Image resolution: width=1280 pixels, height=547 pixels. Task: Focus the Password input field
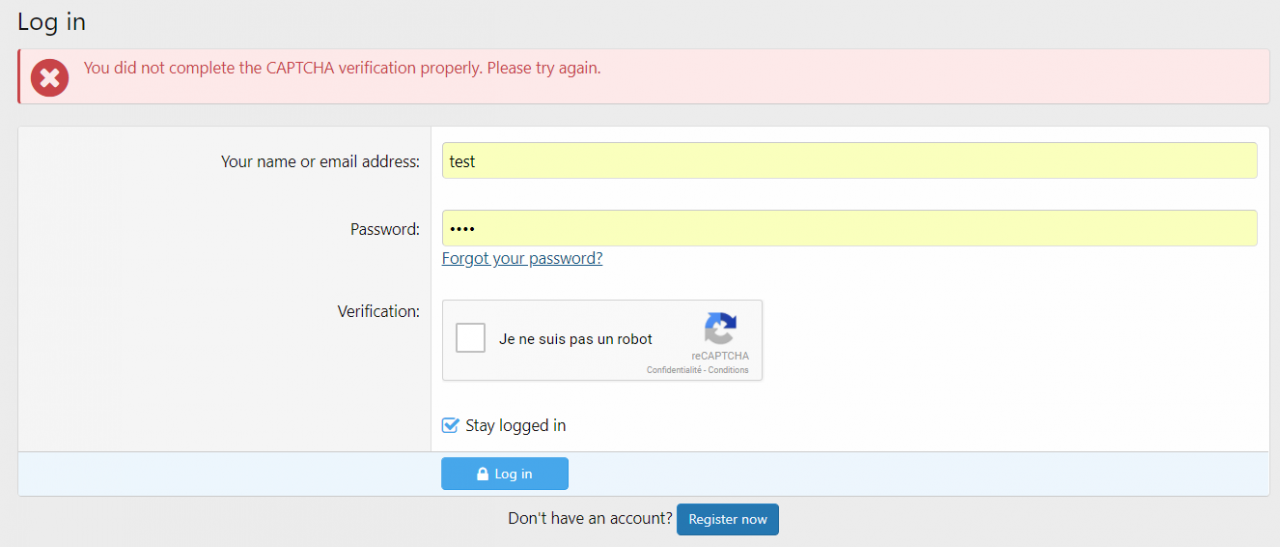(x=849, y=228)
